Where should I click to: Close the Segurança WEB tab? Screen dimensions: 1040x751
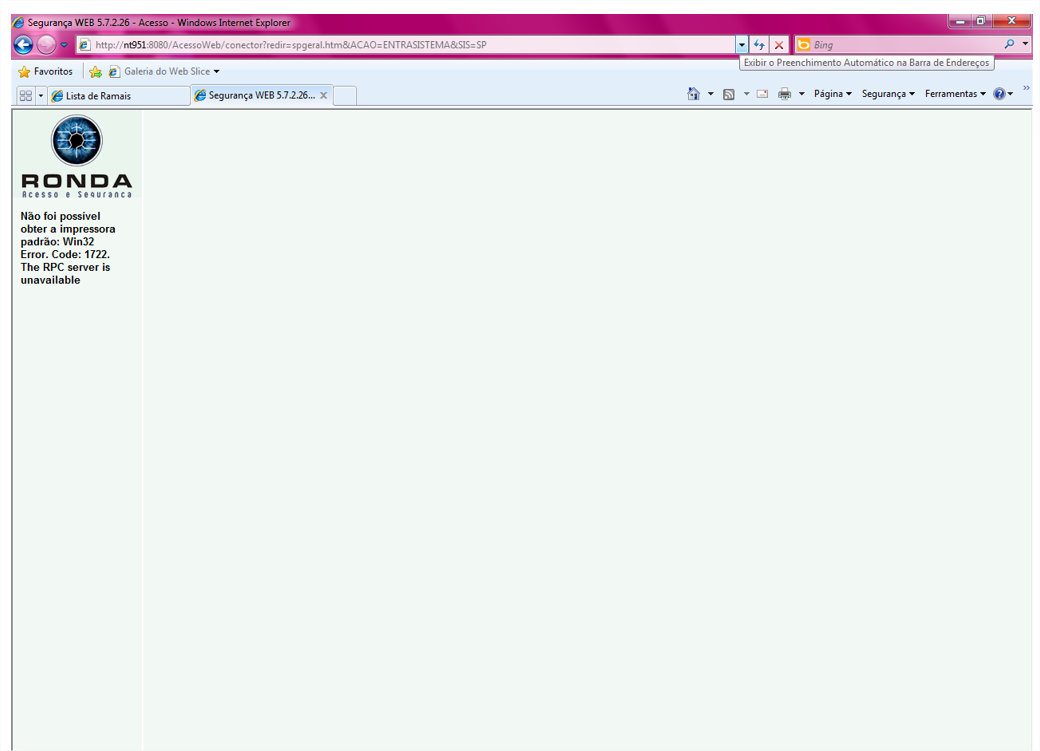tap(324, 96)
